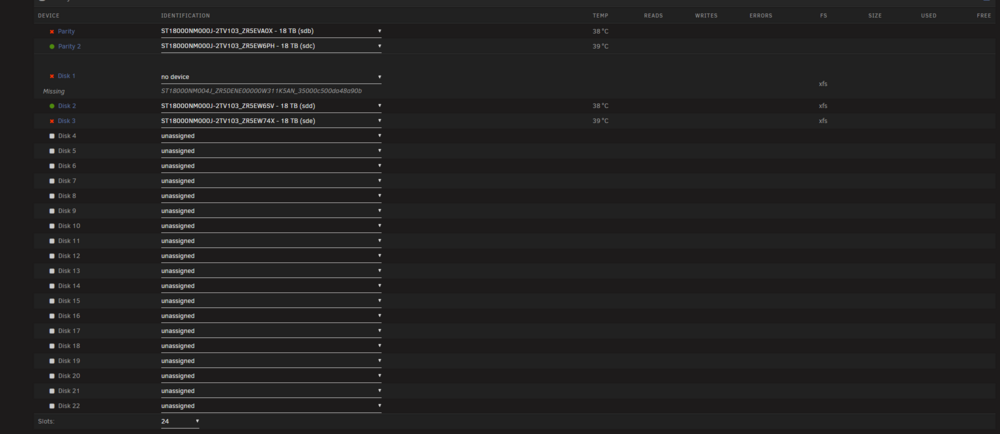Click the Disk 12 label
Screen dimensions: 1000x434
(69, 256)
